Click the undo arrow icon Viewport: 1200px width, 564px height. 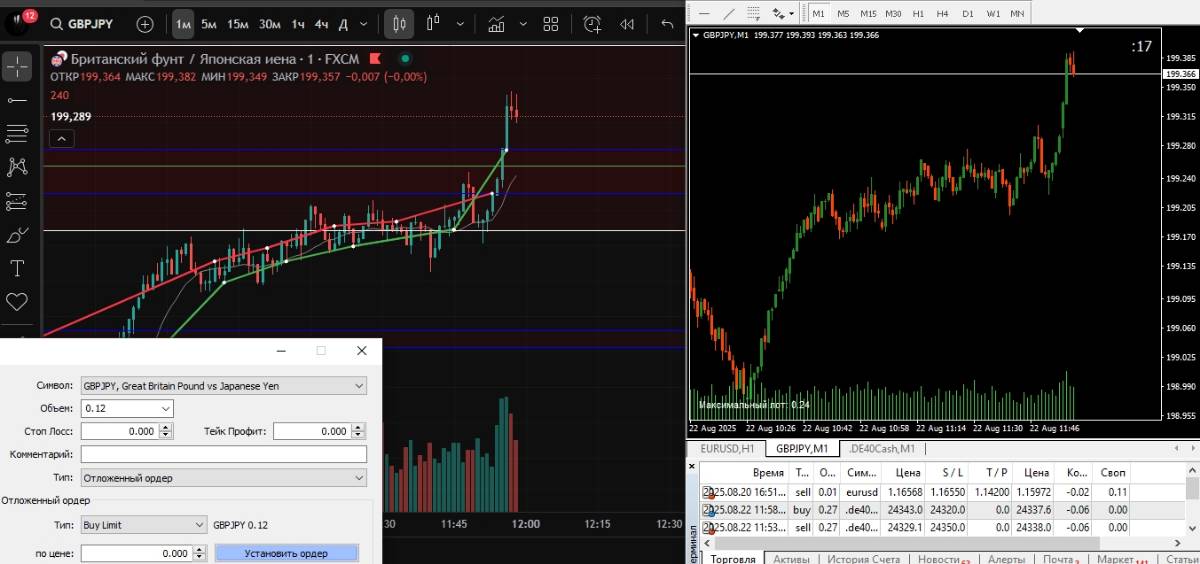click(x=667, y=23)
